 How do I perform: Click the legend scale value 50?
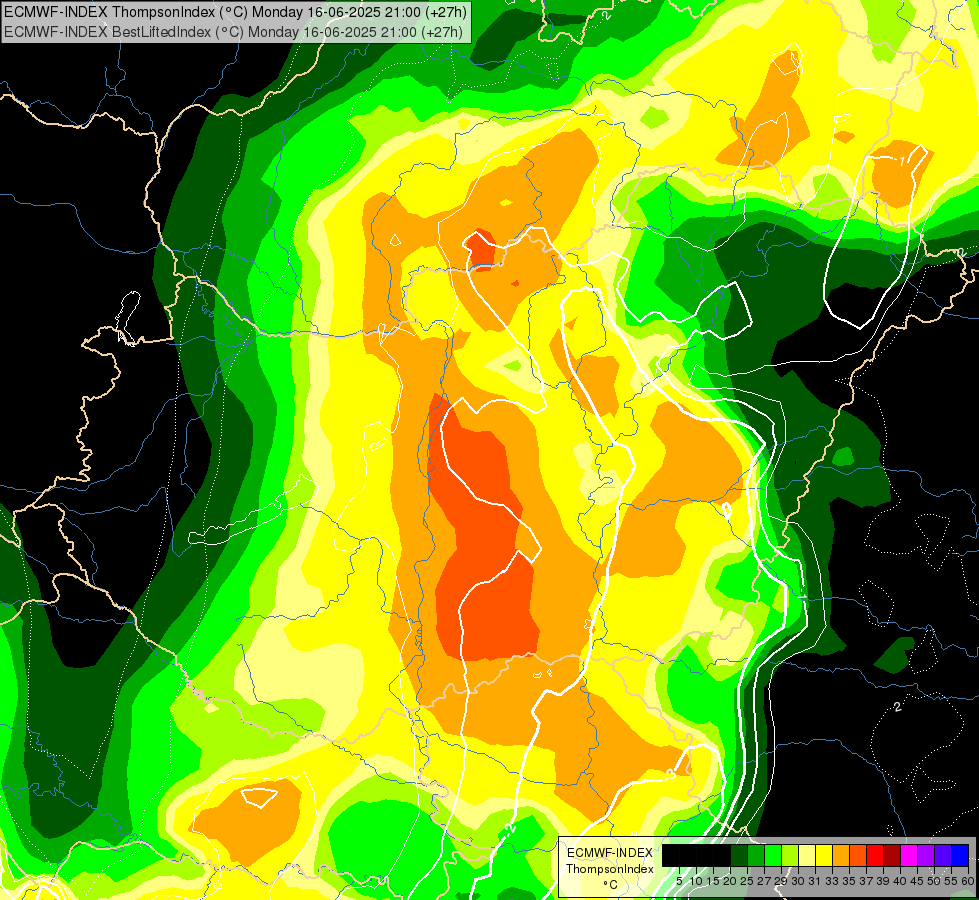(x=935, y=881)
